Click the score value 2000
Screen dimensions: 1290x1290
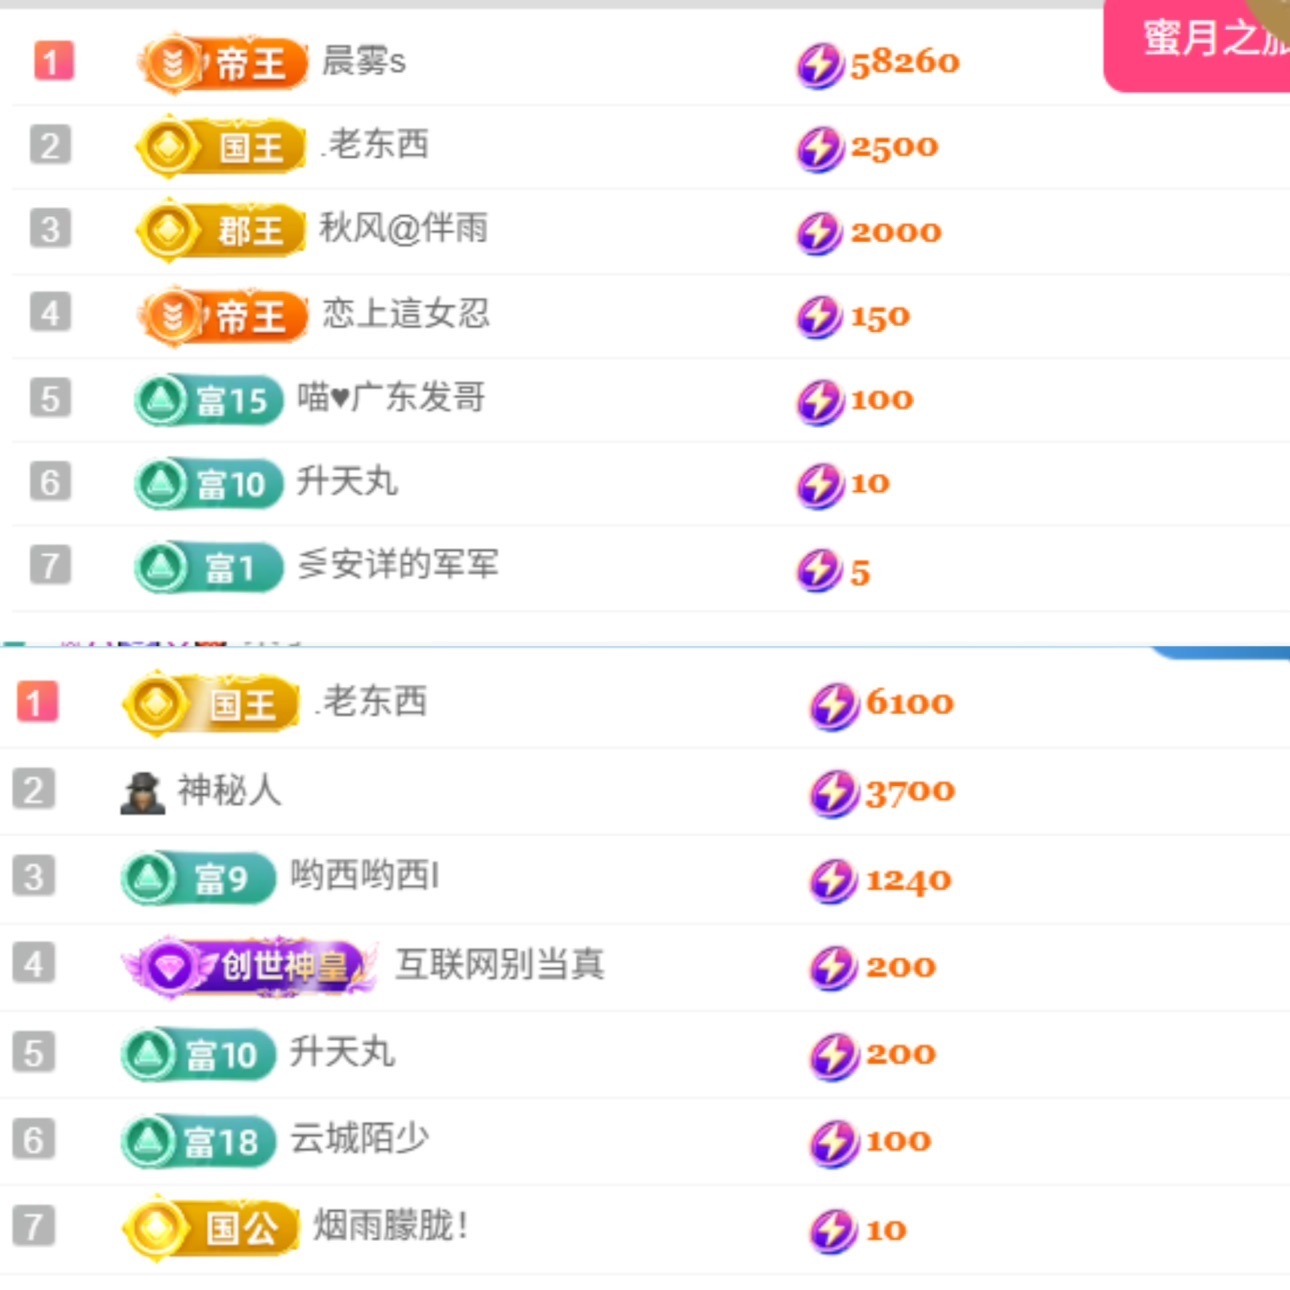coord(896,232)
